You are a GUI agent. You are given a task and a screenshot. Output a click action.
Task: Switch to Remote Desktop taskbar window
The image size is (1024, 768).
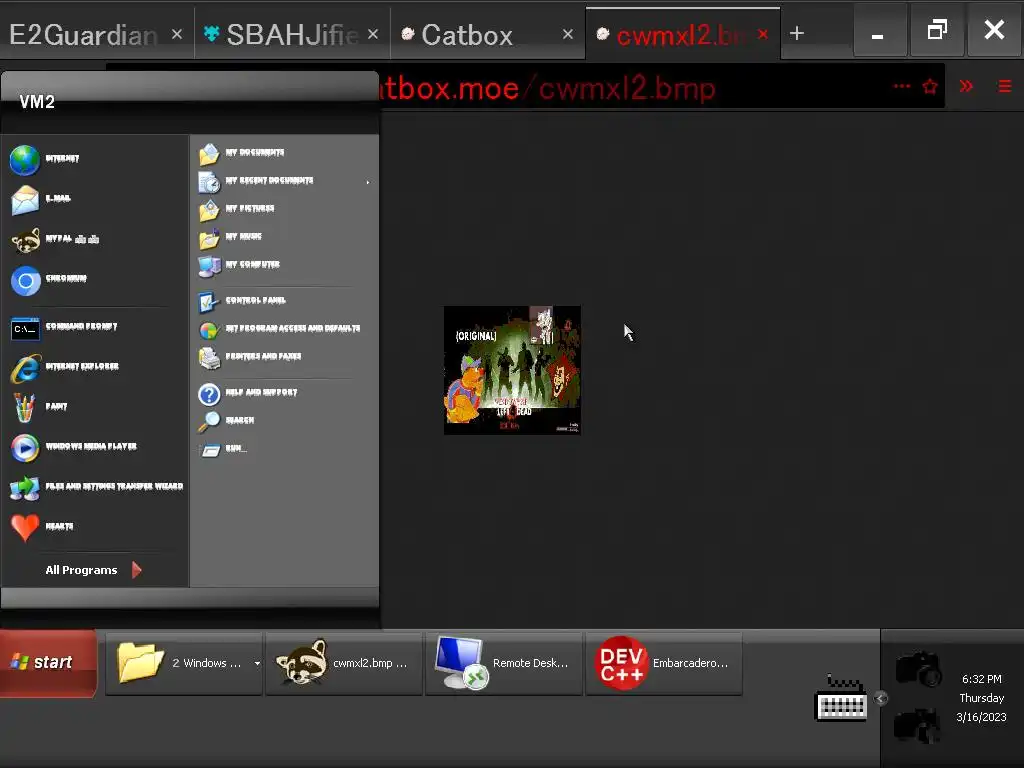point(504,664)
